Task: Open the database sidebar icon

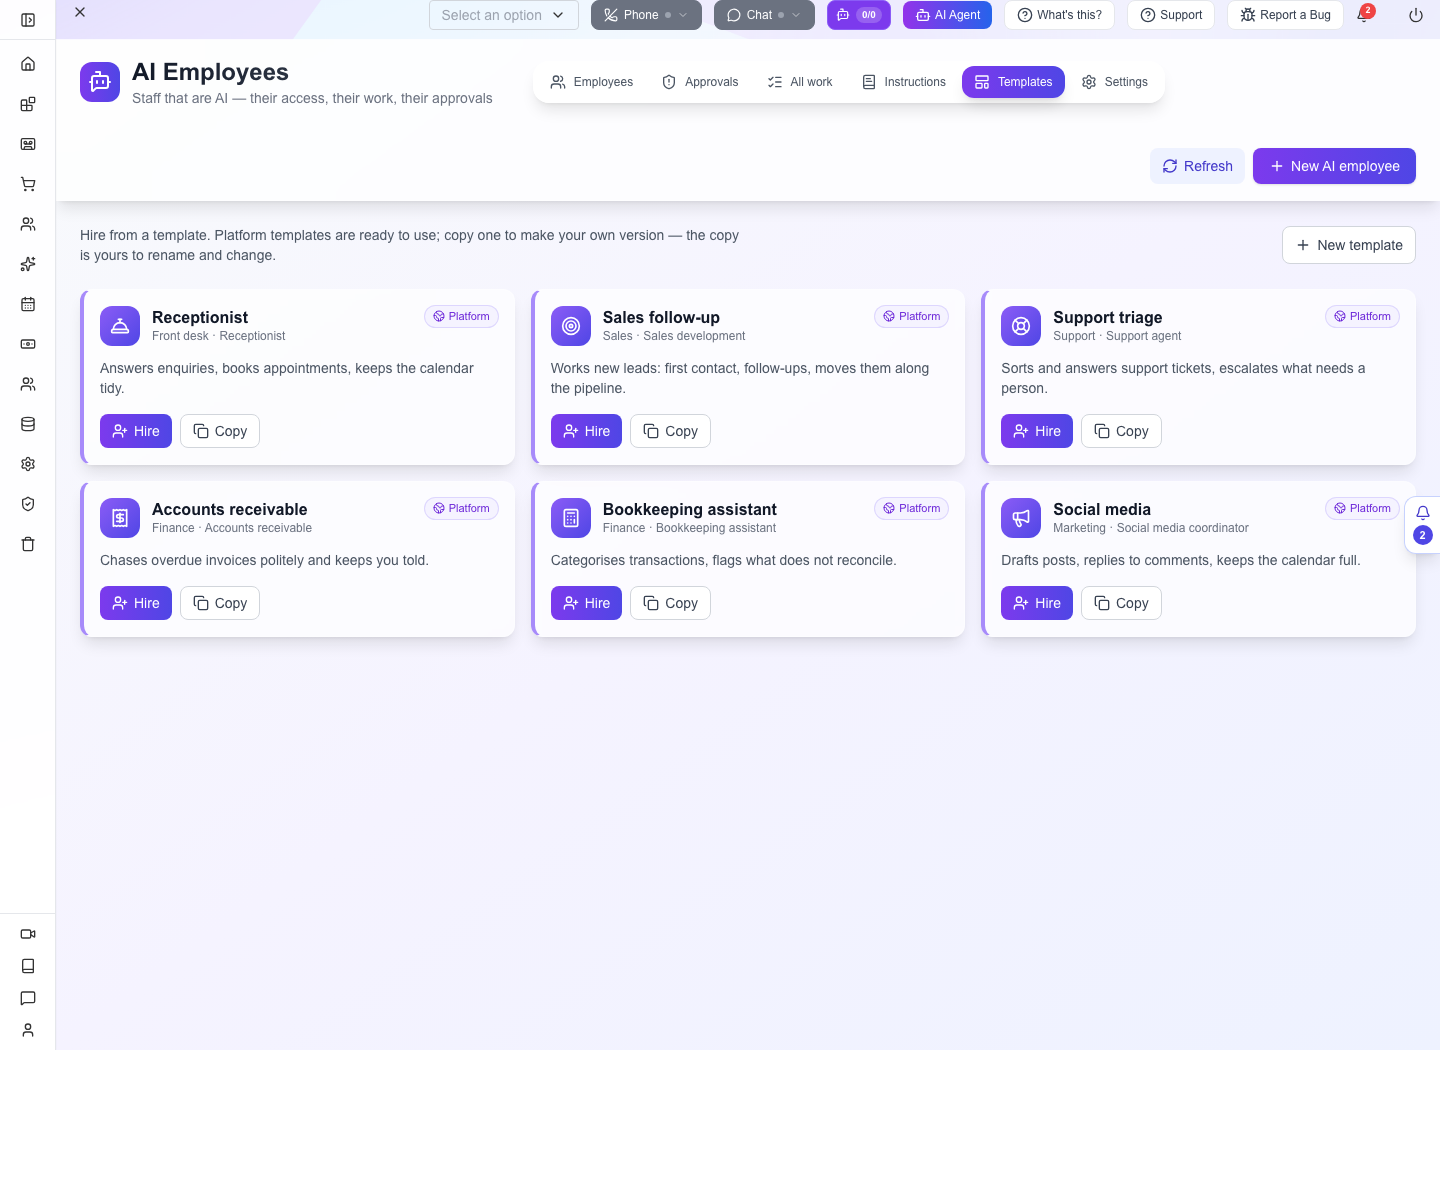Action: click(x=28, y=424)
